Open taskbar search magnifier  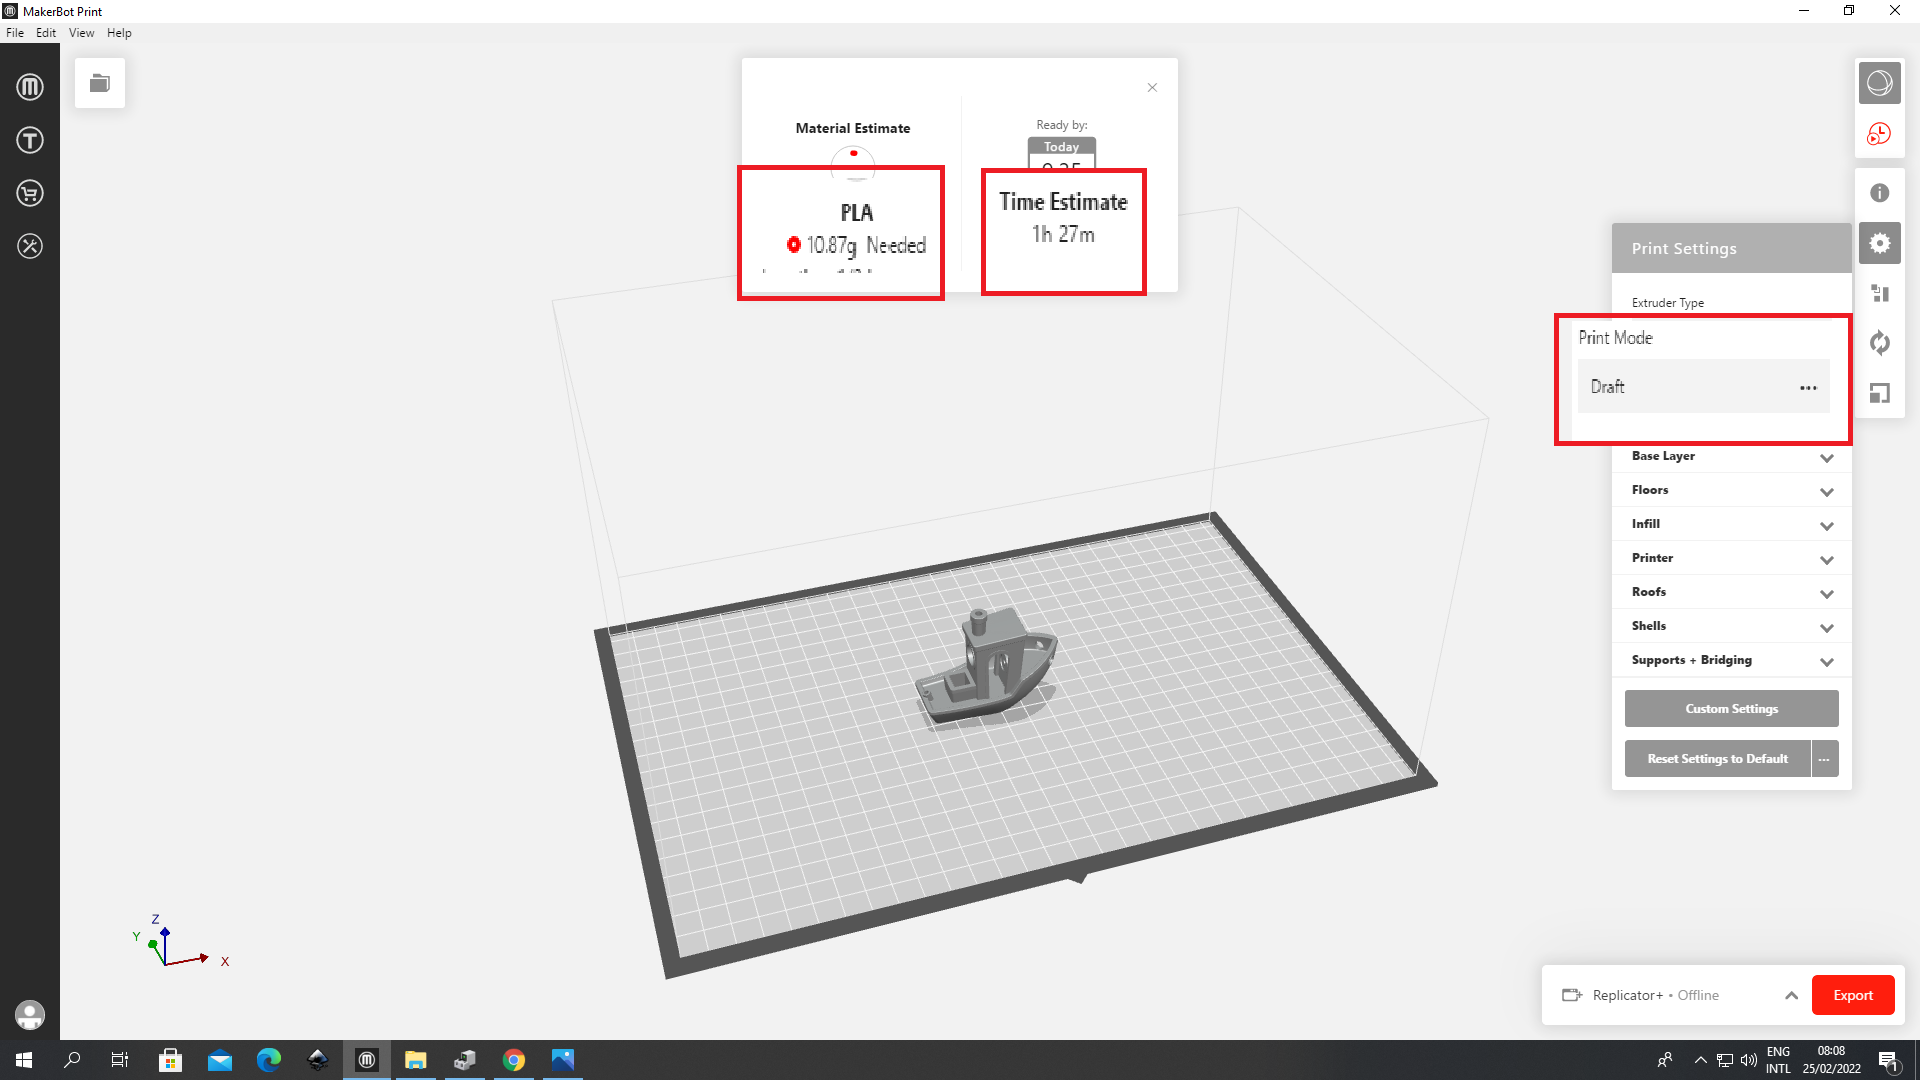pyautogui.click(x=72, y=1060)
